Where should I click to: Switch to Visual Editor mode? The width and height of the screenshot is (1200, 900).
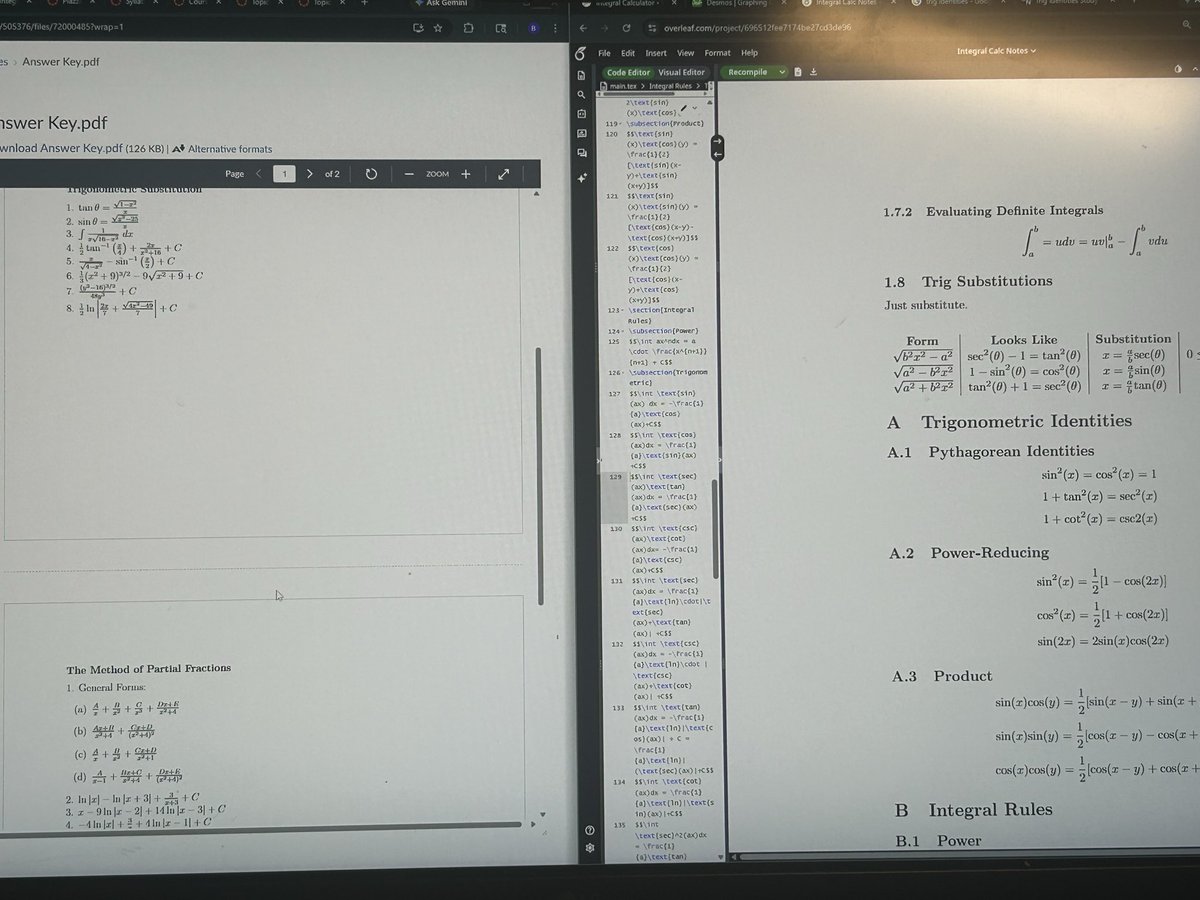[x=681, y=72]
